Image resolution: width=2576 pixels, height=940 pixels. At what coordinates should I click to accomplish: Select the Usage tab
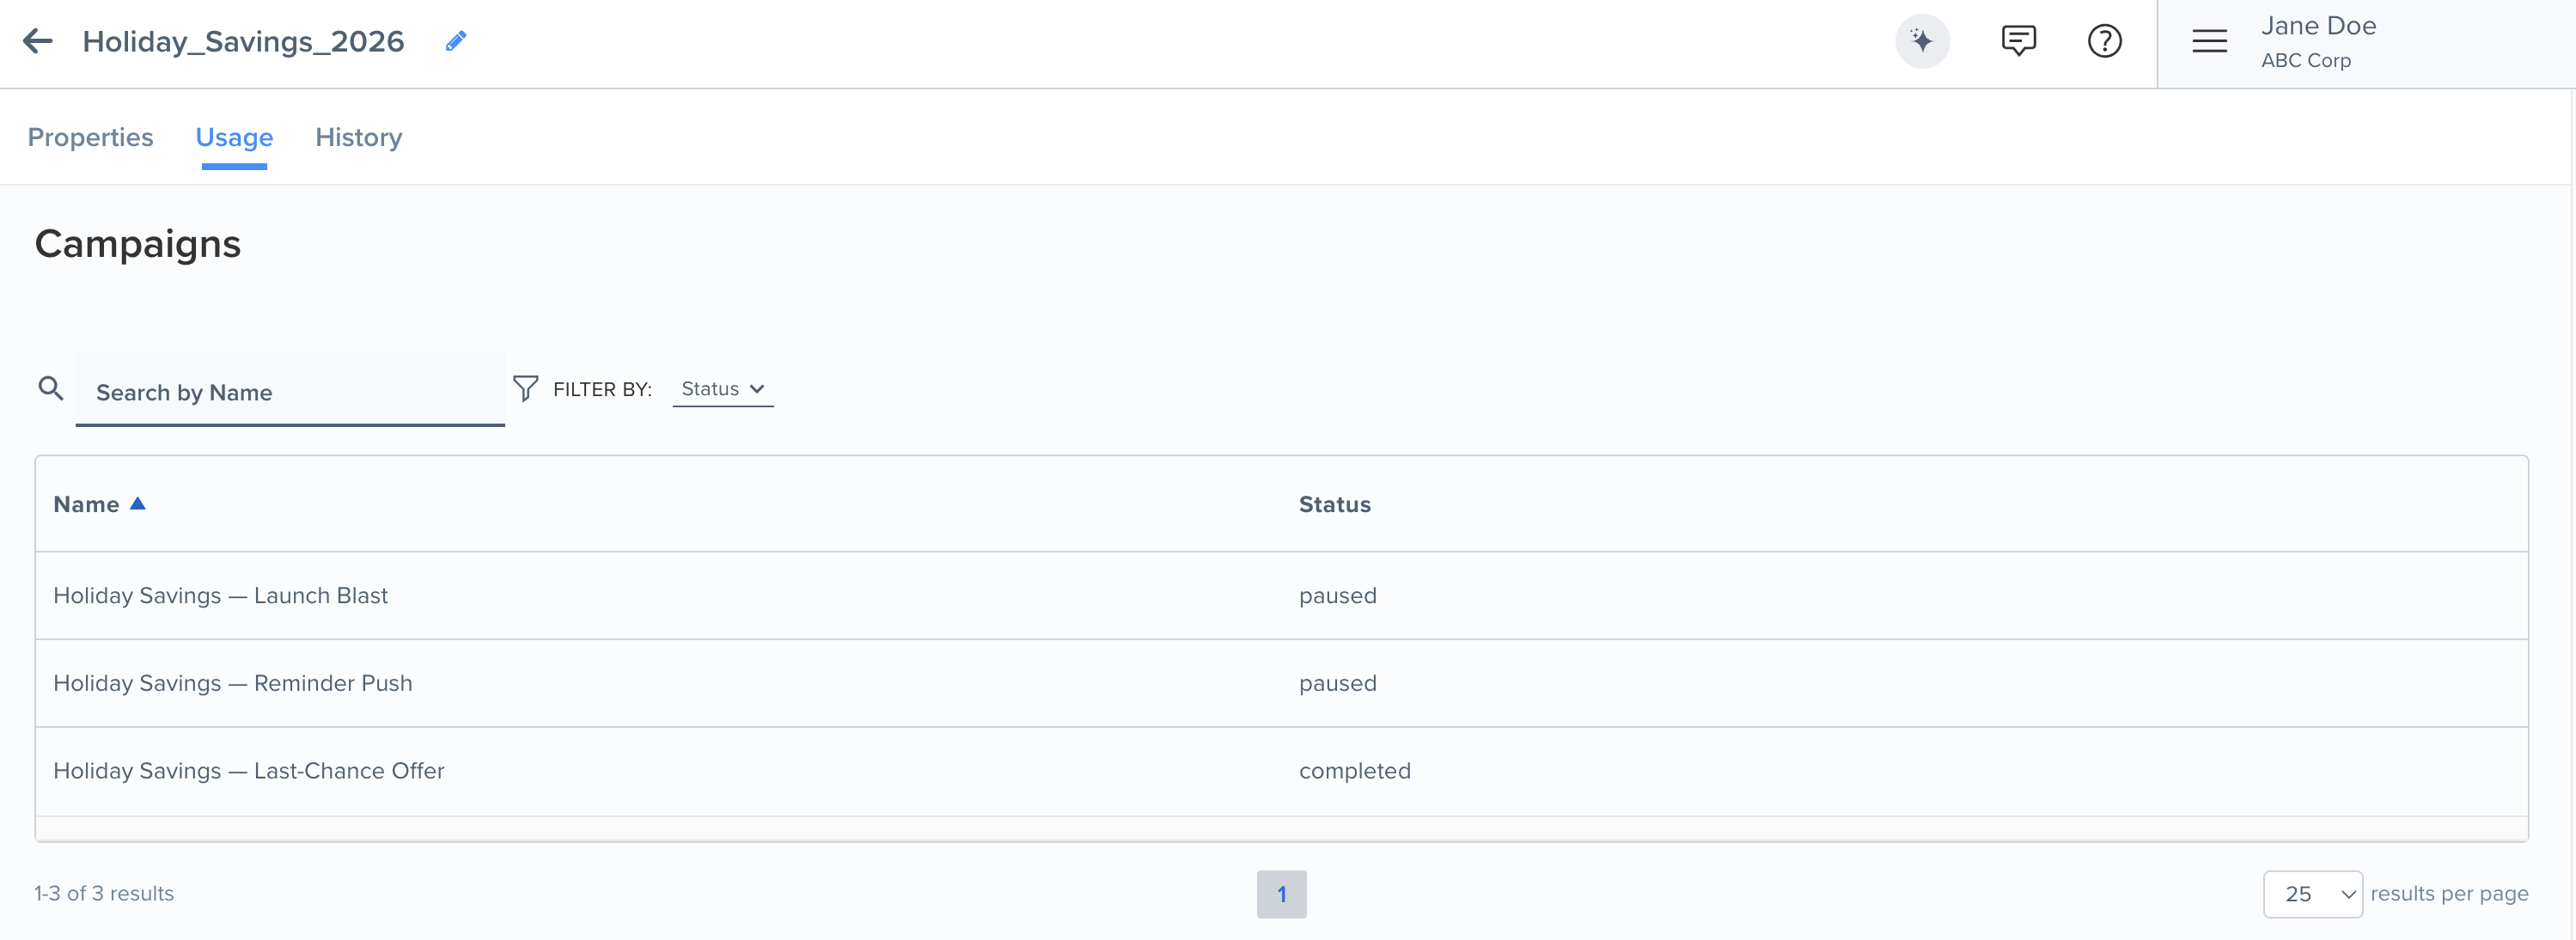tap(234, 137)
